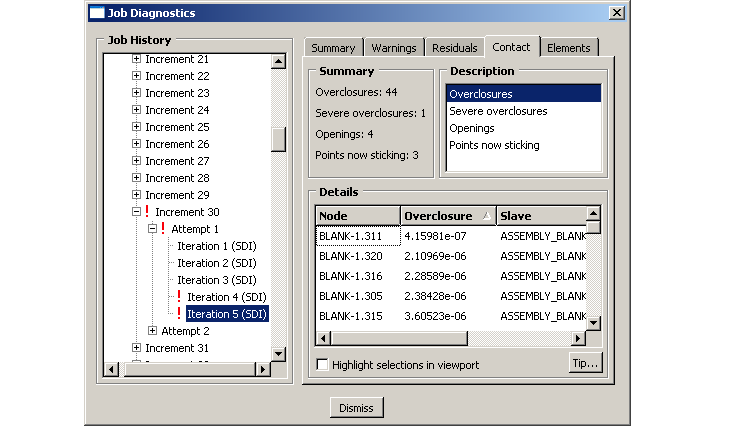Enable Highlight selections in viewport checkbox
Image resolution: width=736 pixels, height=426 pixels.
click(322, 365)
